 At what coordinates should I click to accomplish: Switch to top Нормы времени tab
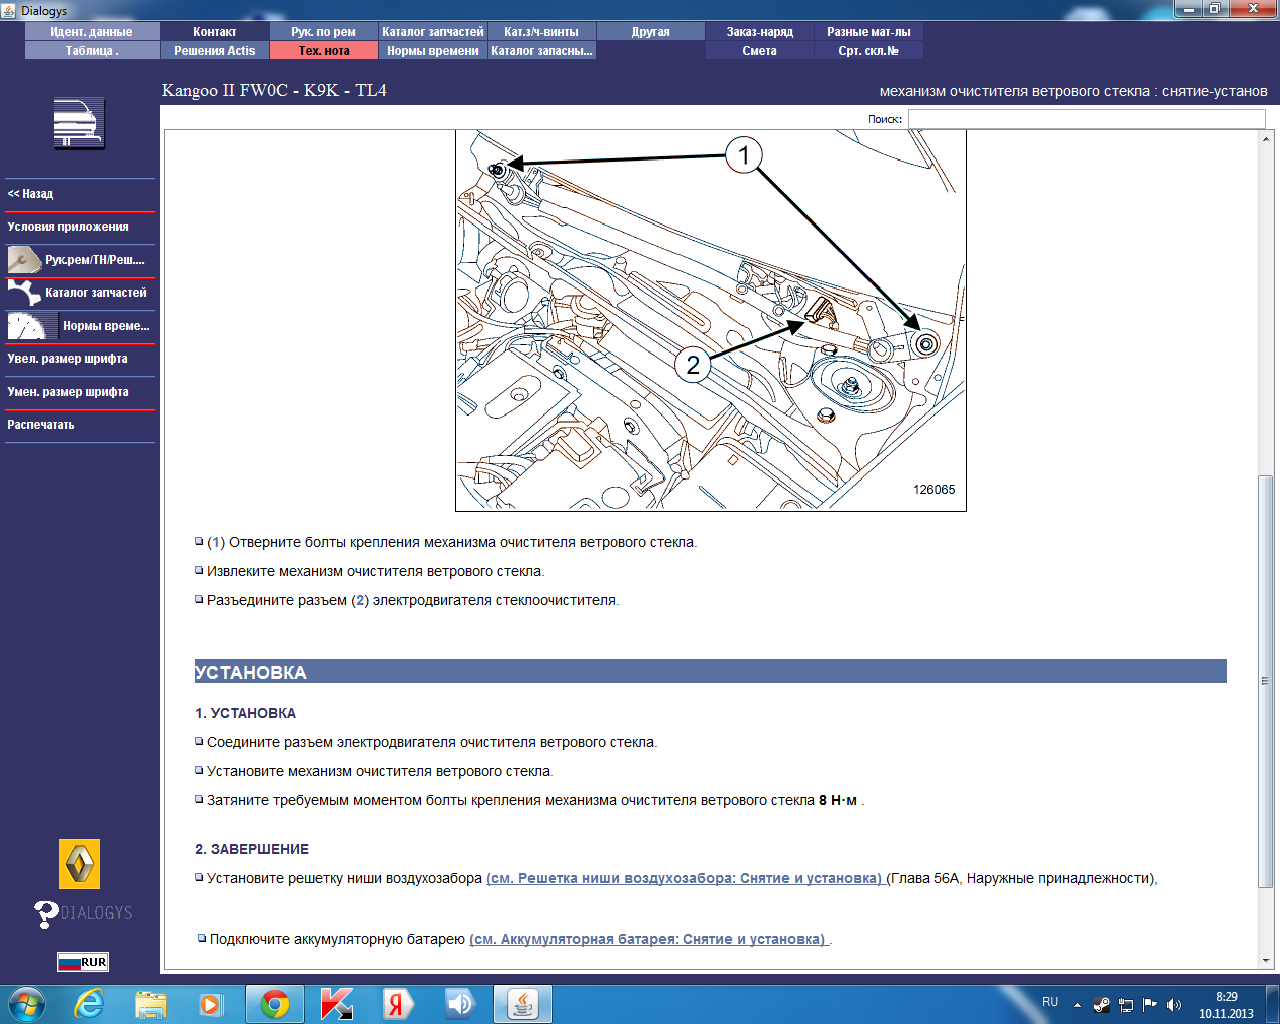(433, 51)
